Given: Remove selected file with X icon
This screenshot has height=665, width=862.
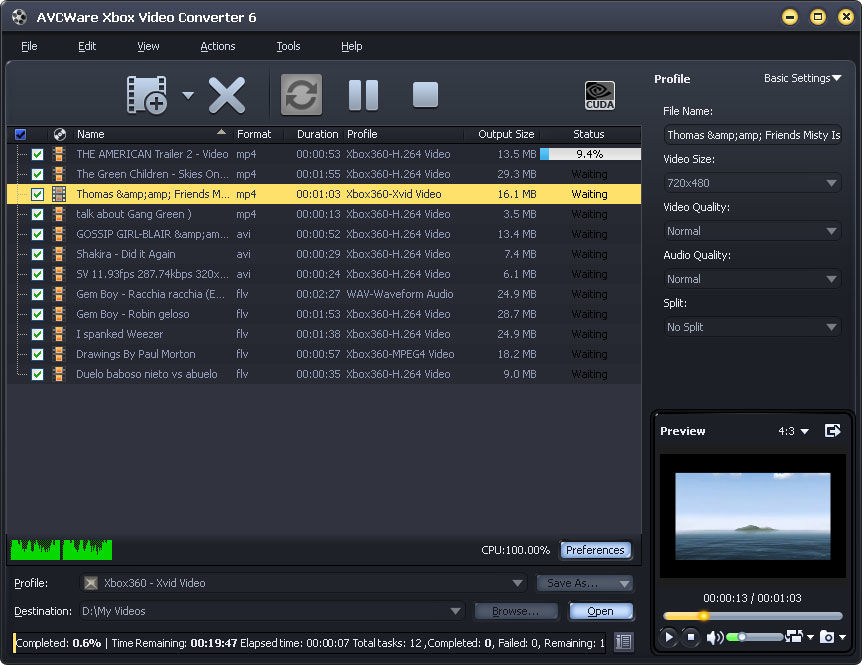Looking at the screenshot, I should (x=227, y=95).
